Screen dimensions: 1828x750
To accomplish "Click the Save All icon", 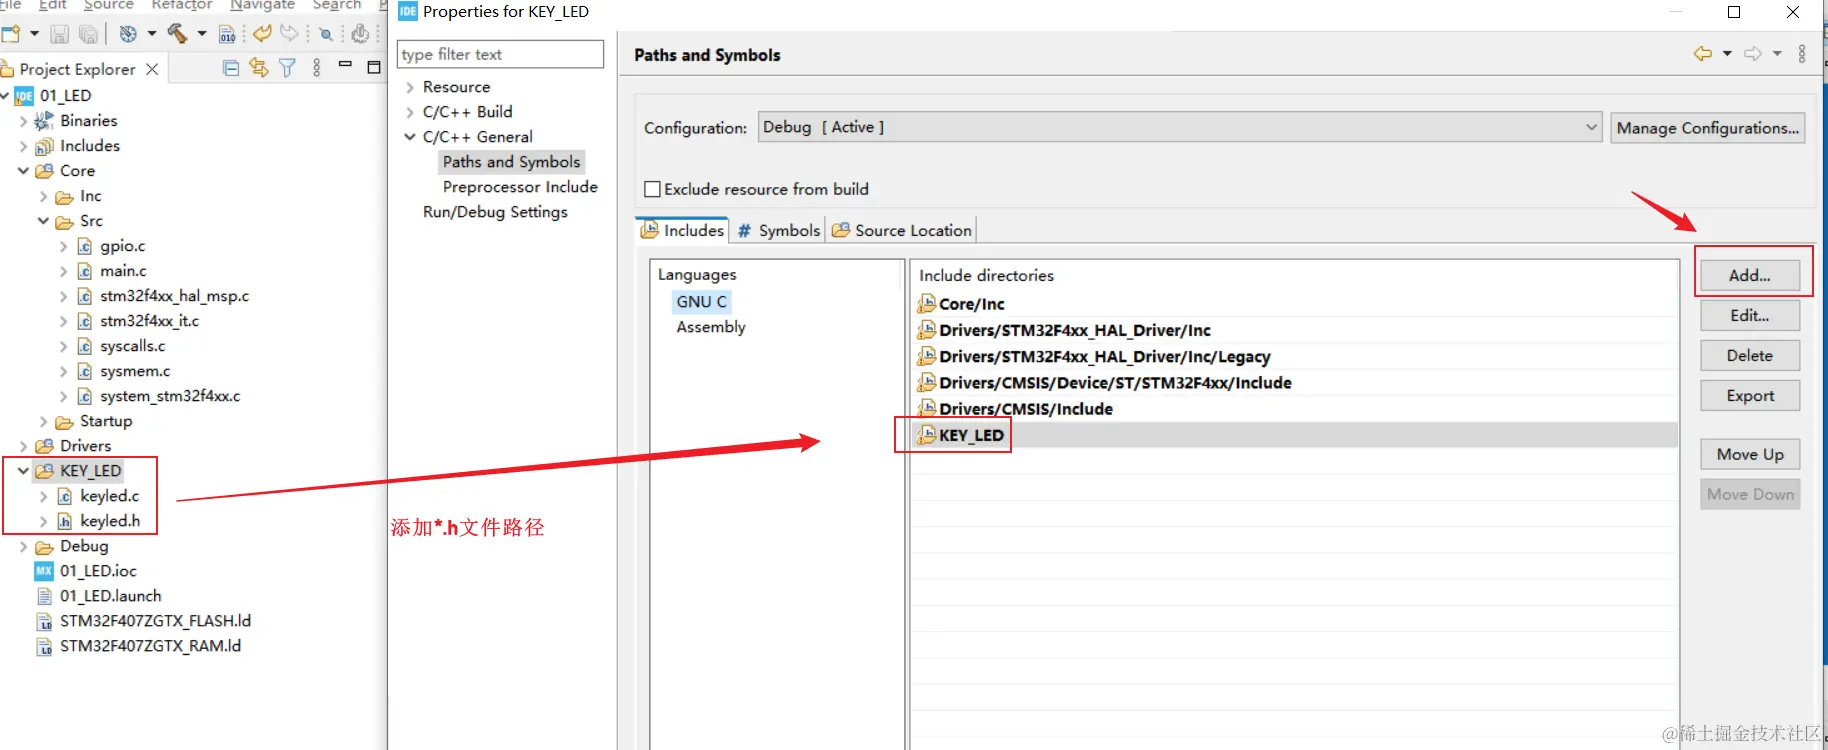I will [88, 34].
